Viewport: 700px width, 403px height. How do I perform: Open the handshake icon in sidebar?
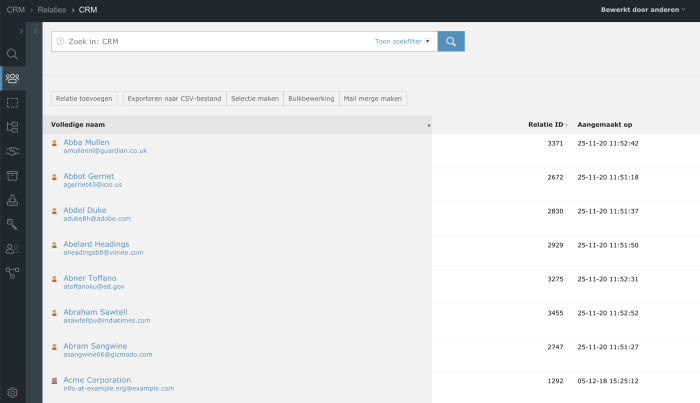pos(12,151)
